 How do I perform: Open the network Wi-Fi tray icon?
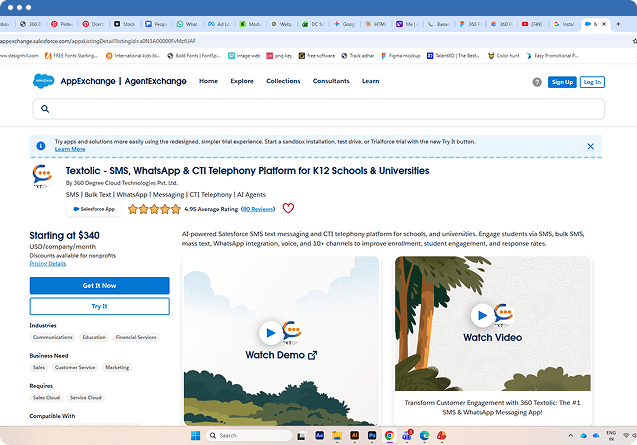[626, 436]
